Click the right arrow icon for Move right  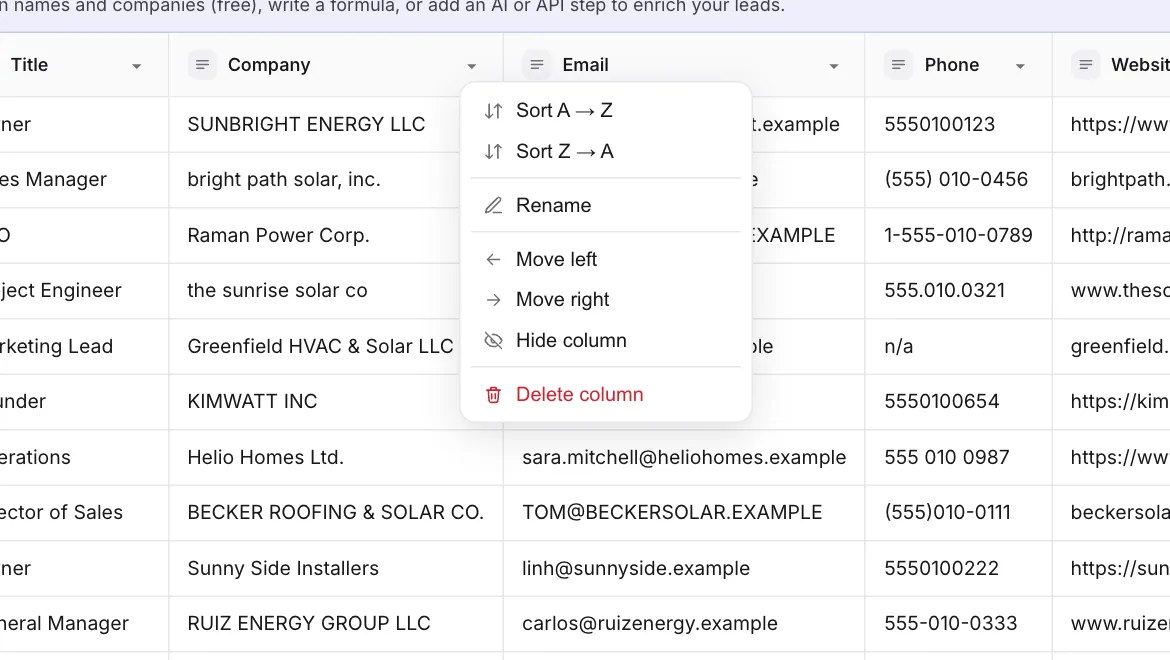point(493,300)
